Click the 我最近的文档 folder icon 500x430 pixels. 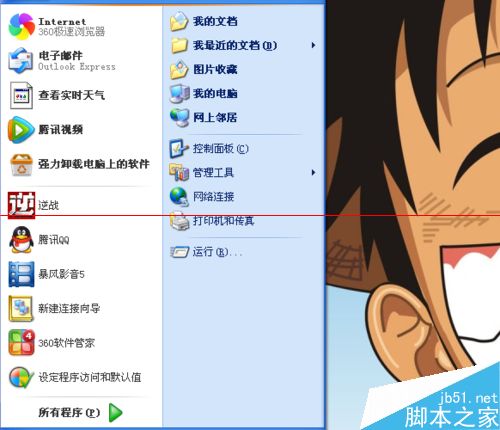click(x=179, y=45)
